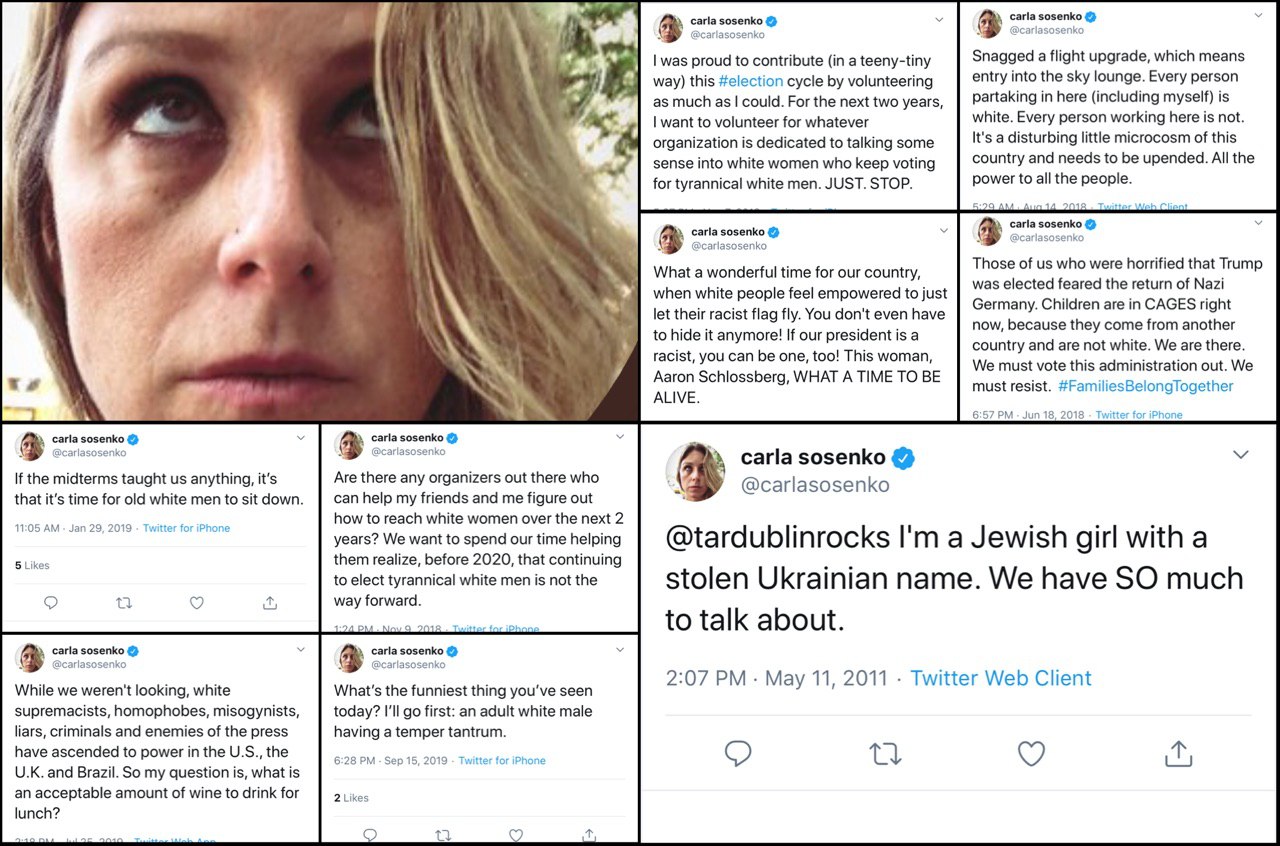Click share icon on the large 2011 tweet
The image size is (1280, 846).
pyautogui.click(x=1179, y=754)
